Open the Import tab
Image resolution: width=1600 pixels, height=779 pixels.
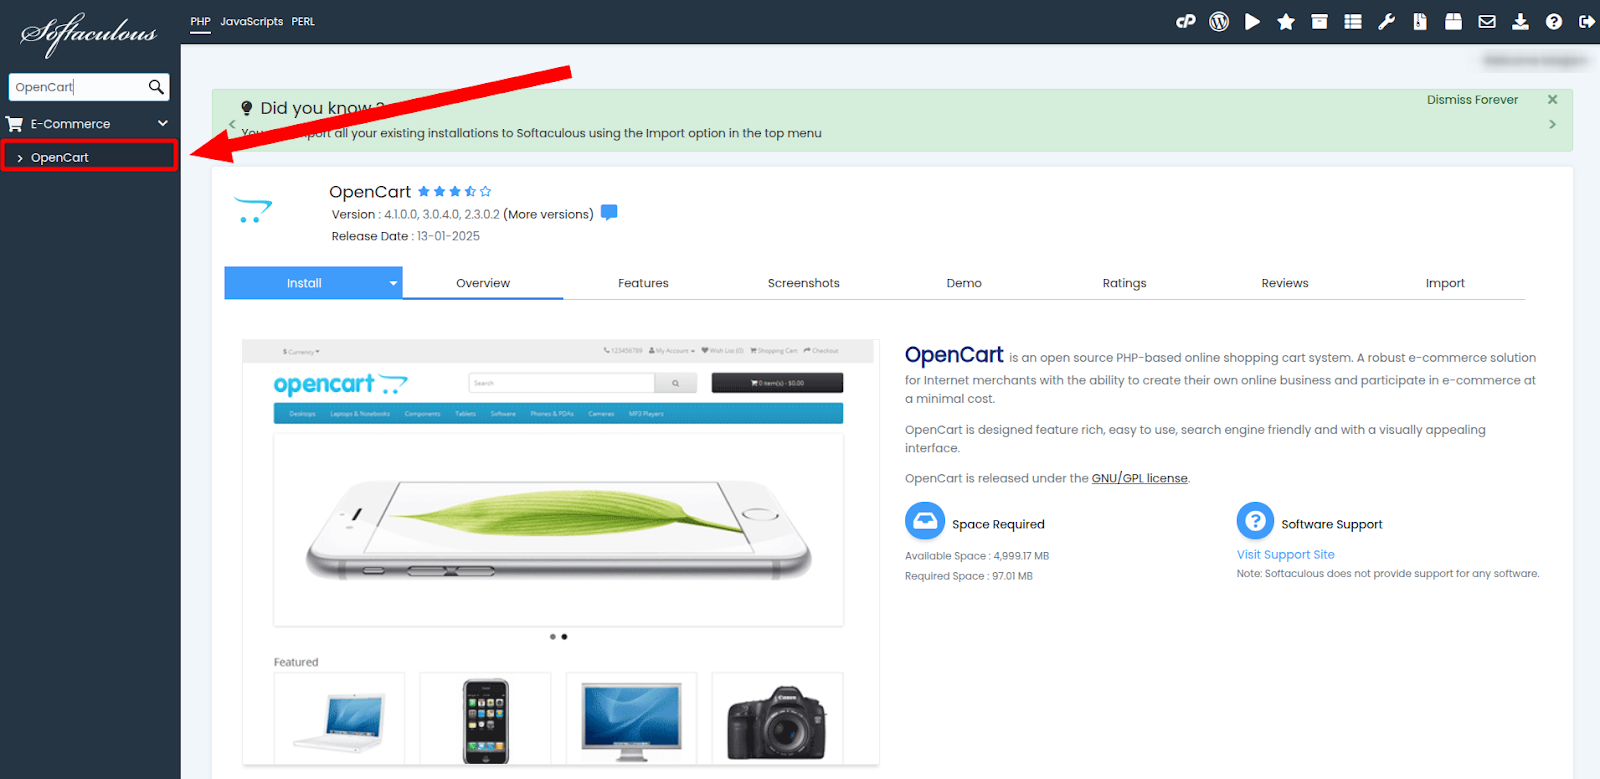point(1445,283)
